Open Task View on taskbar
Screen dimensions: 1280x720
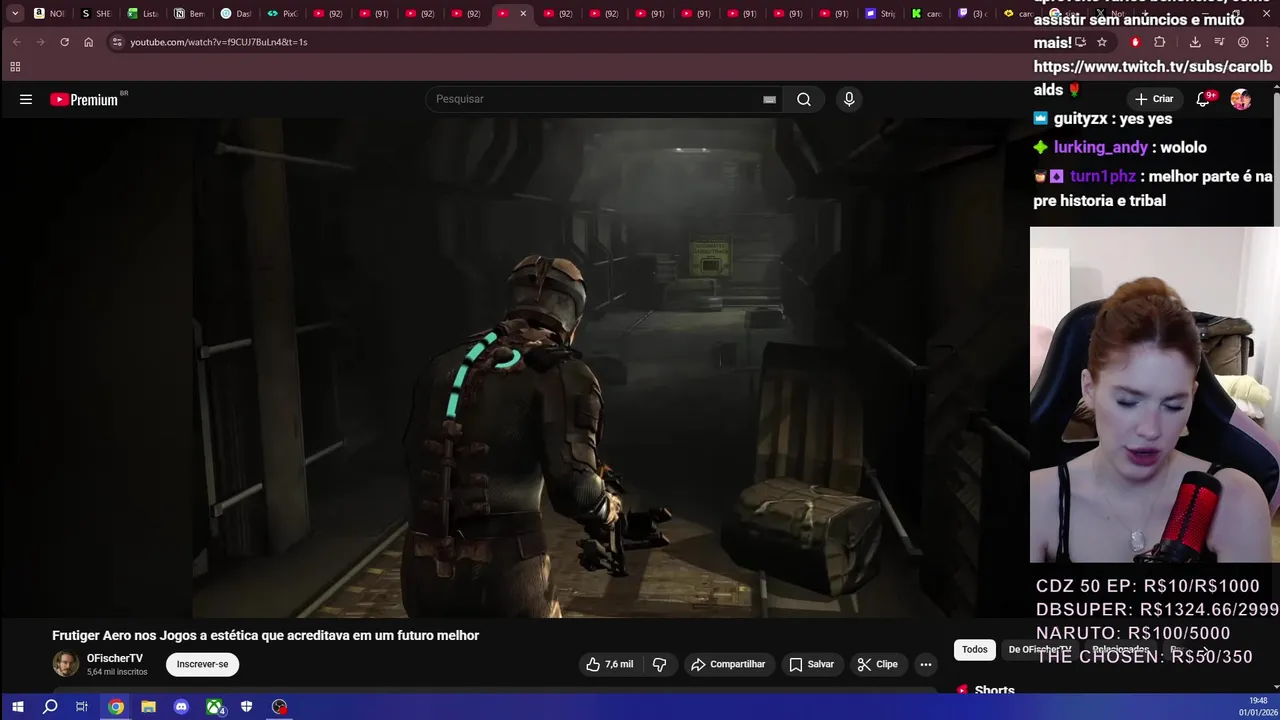pyautogui.click(x=82, y=707)
